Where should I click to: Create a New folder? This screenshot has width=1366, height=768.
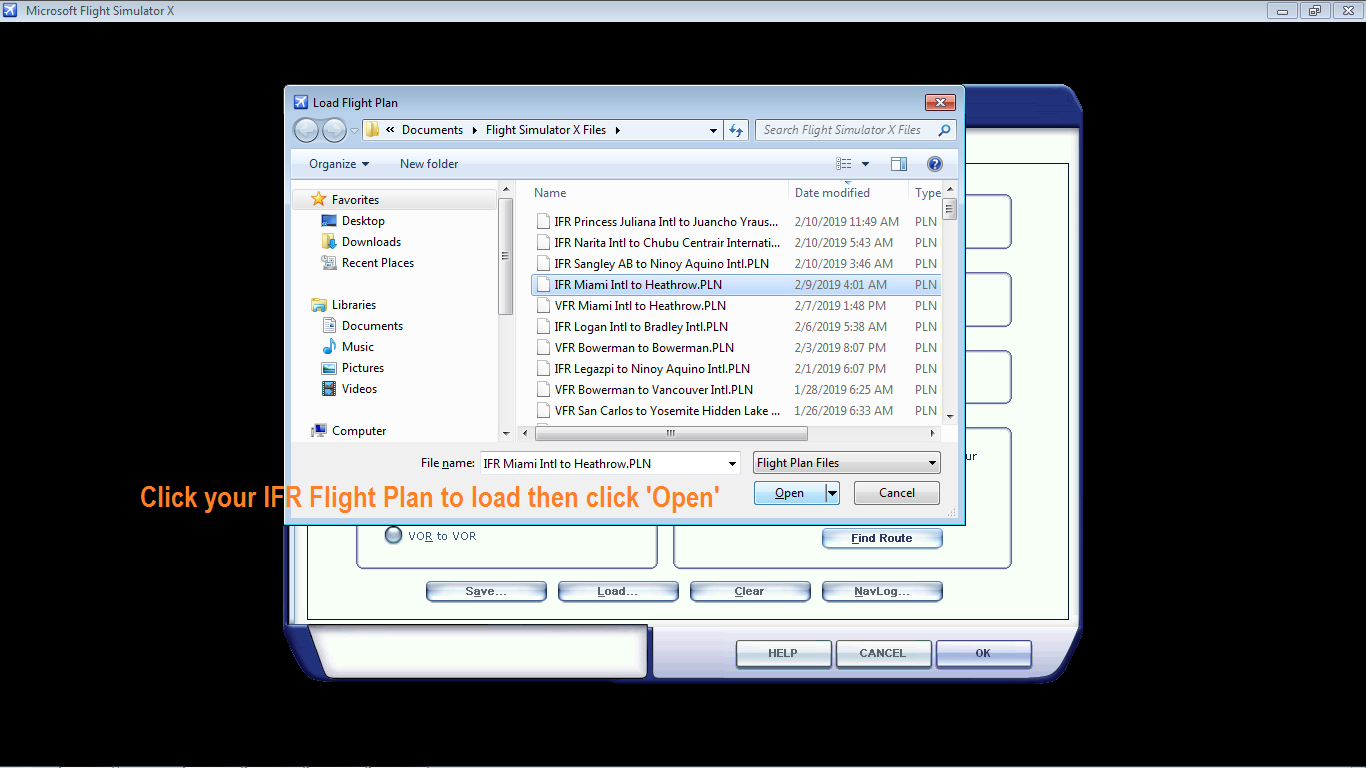coord(429,164)
